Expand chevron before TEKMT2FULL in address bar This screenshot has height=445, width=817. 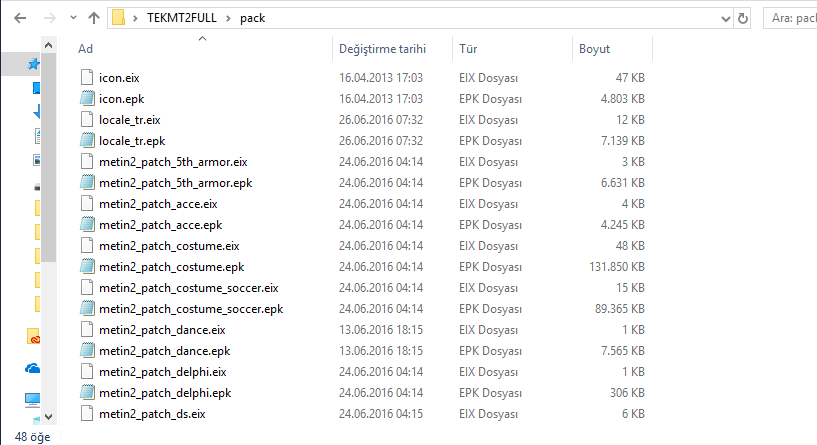[135, 18]
